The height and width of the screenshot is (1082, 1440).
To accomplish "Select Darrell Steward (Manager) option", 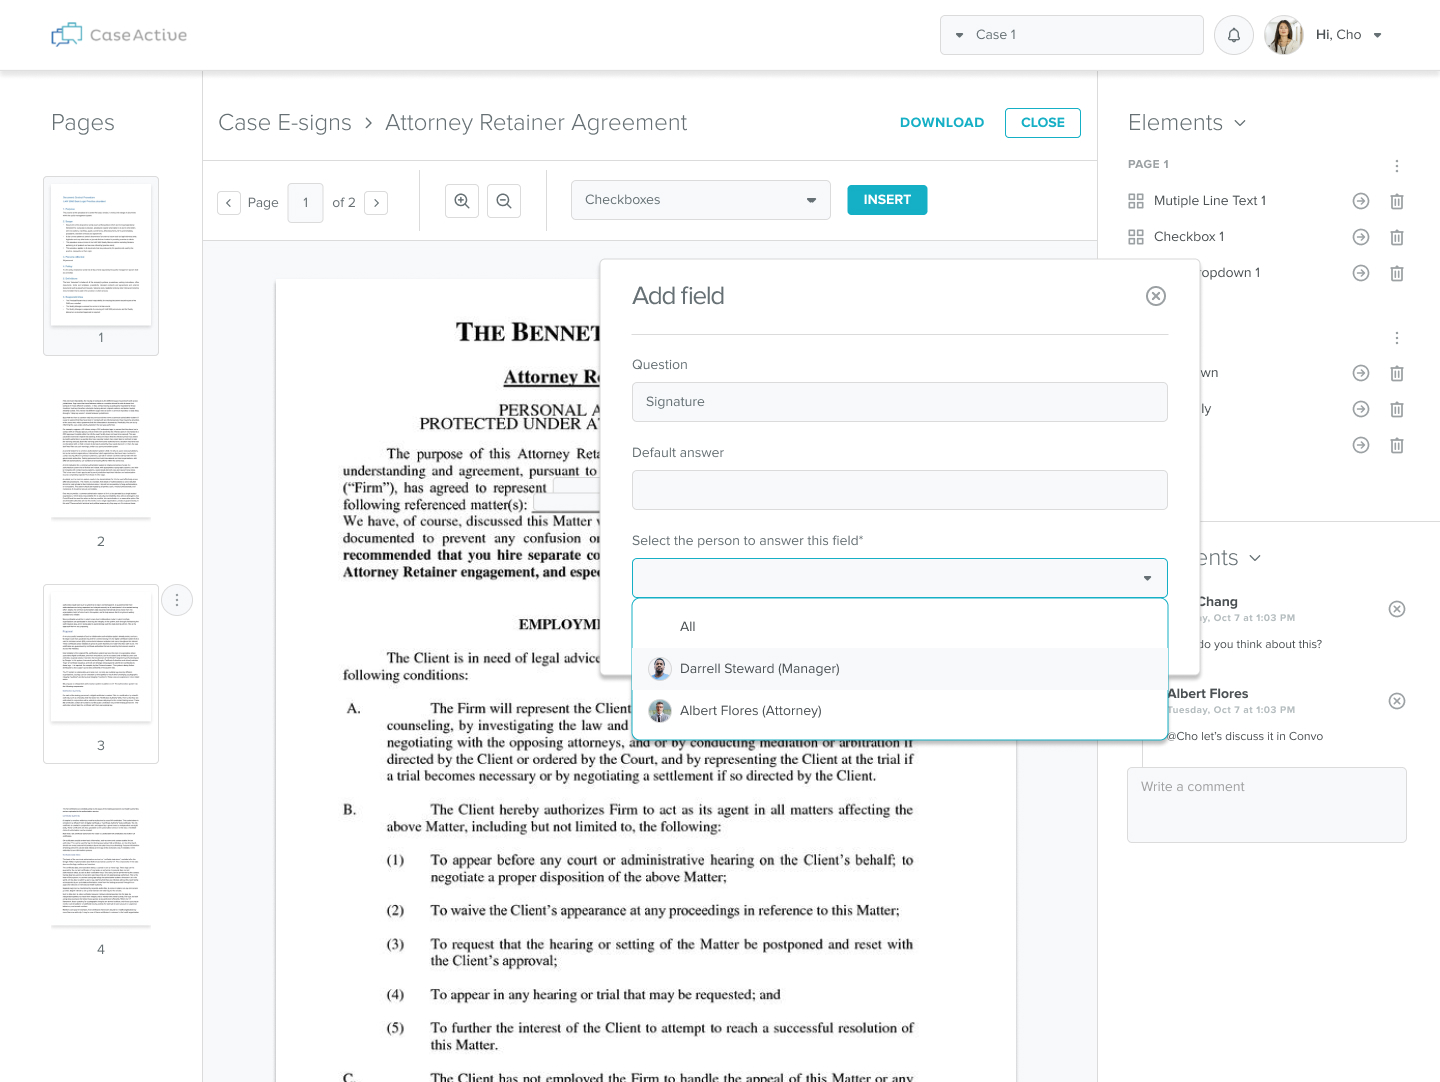I will (x=759, y=669).
